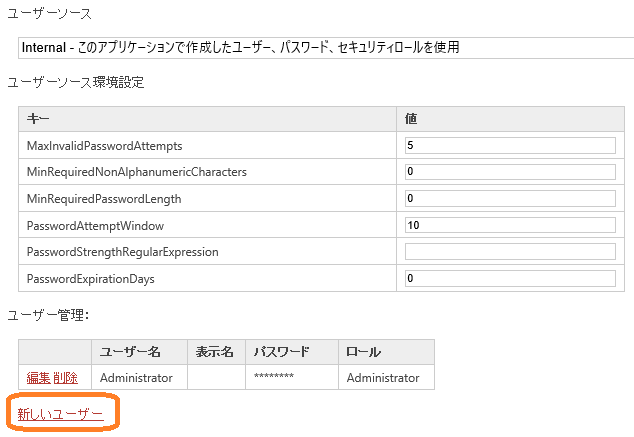Click the MinRequiredNonAlphanumericCharacters key label
Viewport: 634px width, 437px height.
[x=137, y=172]
